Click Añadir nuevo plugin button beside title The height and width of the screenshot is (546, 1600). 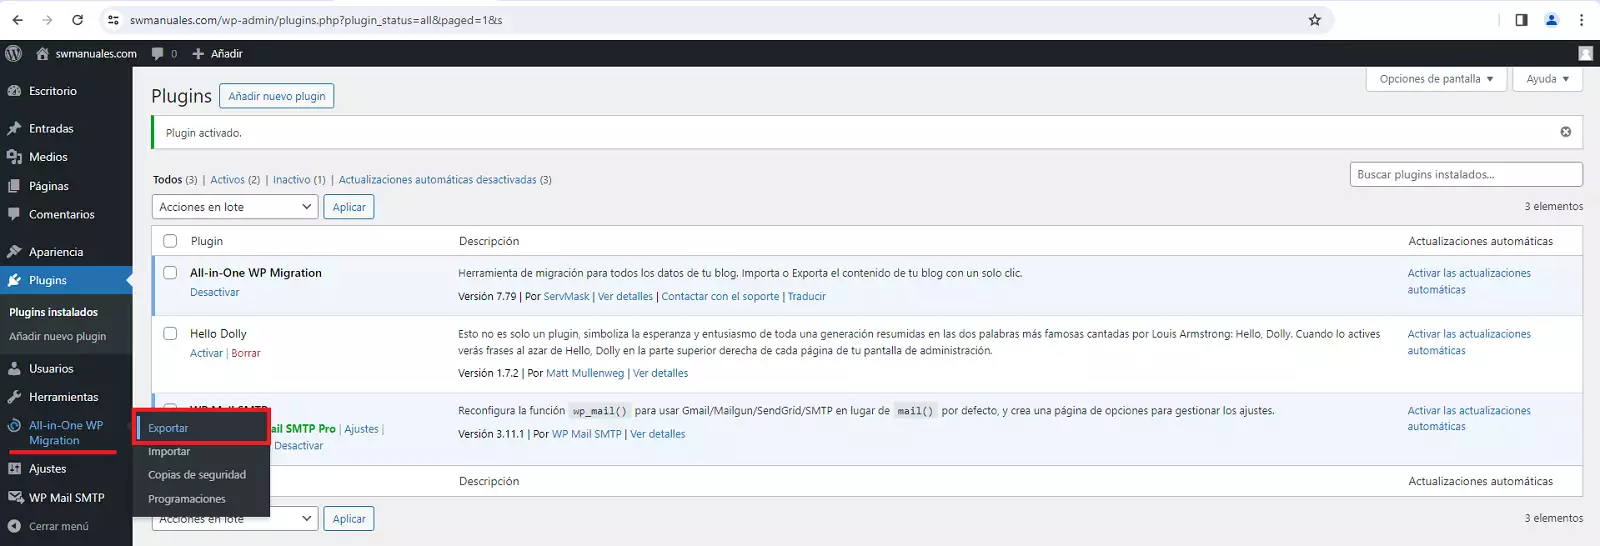277,96
